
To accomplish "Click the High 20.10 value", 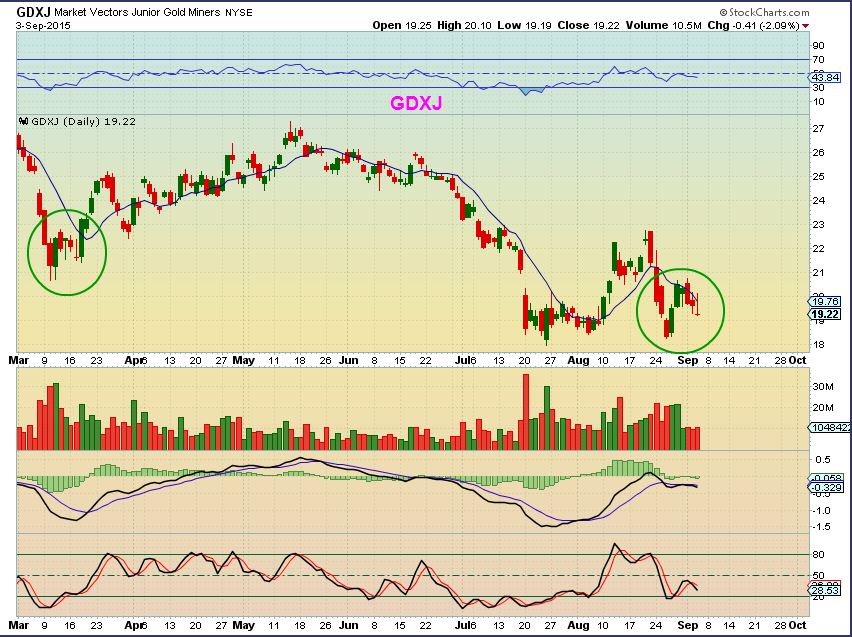I will click(x=465, y=26).
